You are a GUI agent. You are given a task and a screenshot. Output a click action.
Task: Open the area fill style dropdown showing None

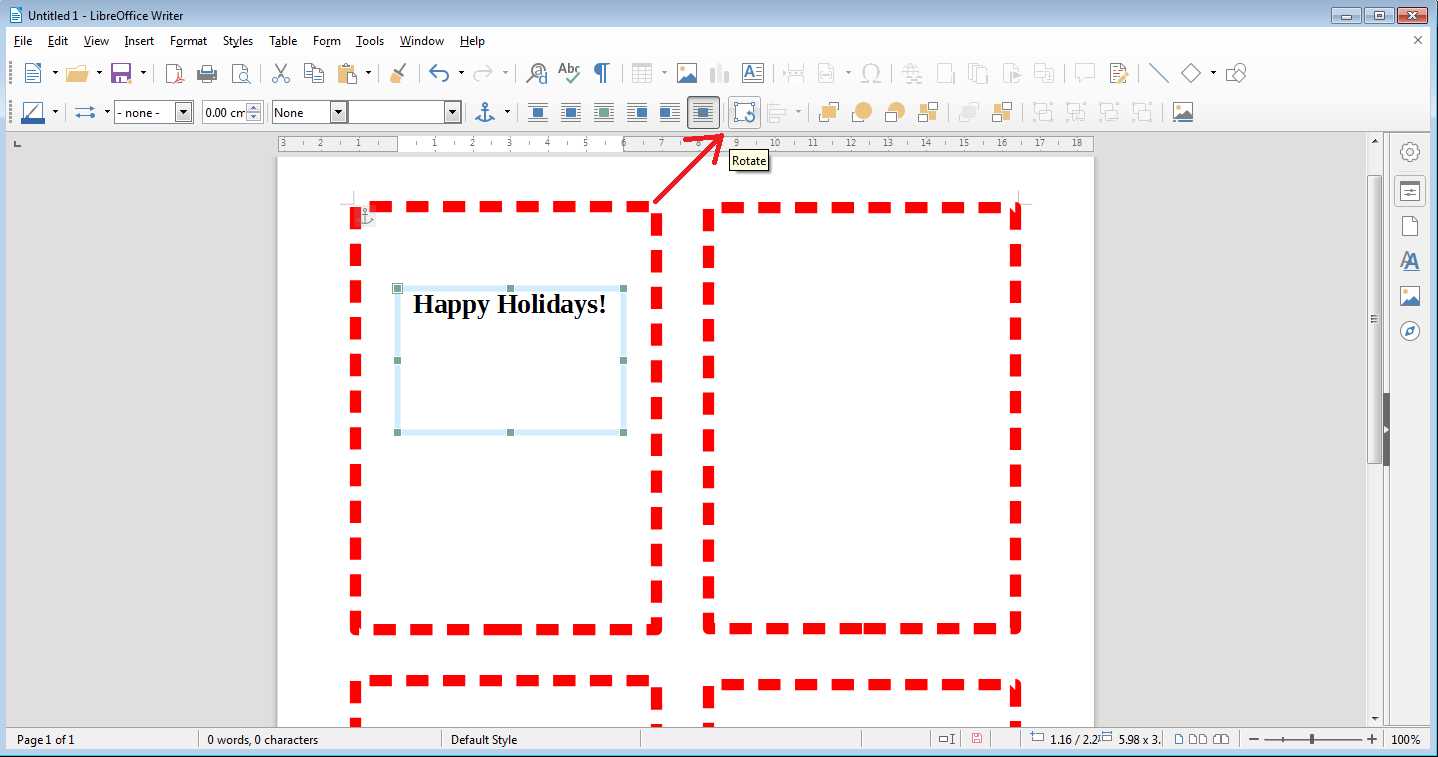[337, 111]
